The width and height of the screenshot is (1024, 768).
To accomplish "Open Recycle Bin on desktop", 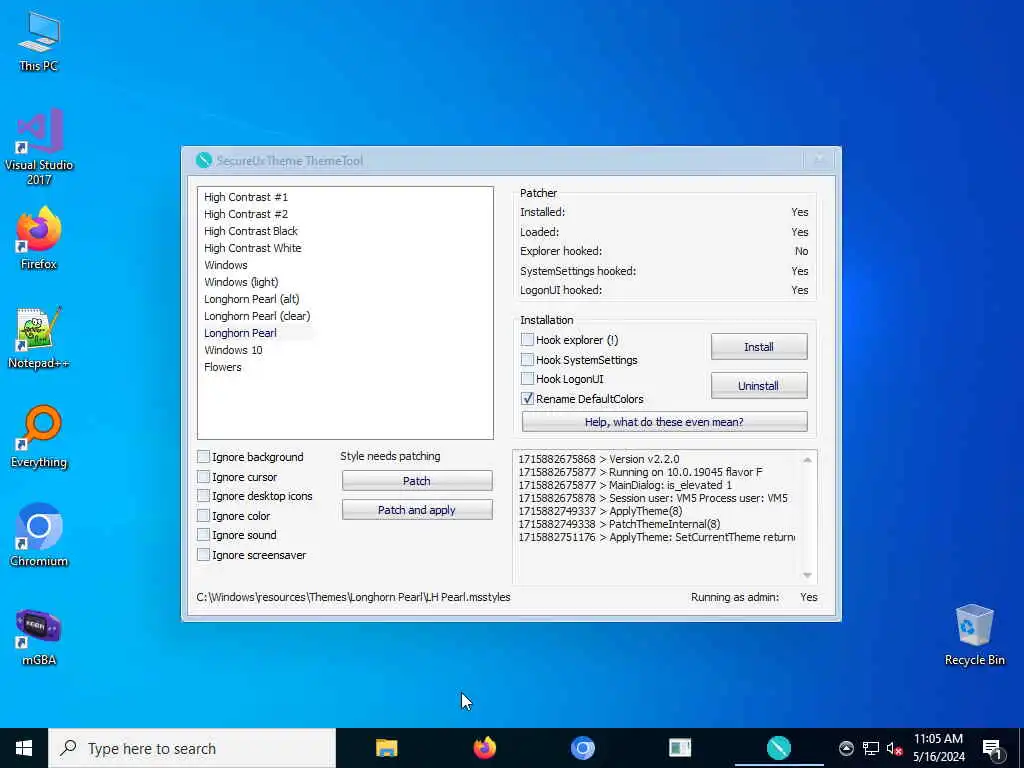I will pos(974,634).
